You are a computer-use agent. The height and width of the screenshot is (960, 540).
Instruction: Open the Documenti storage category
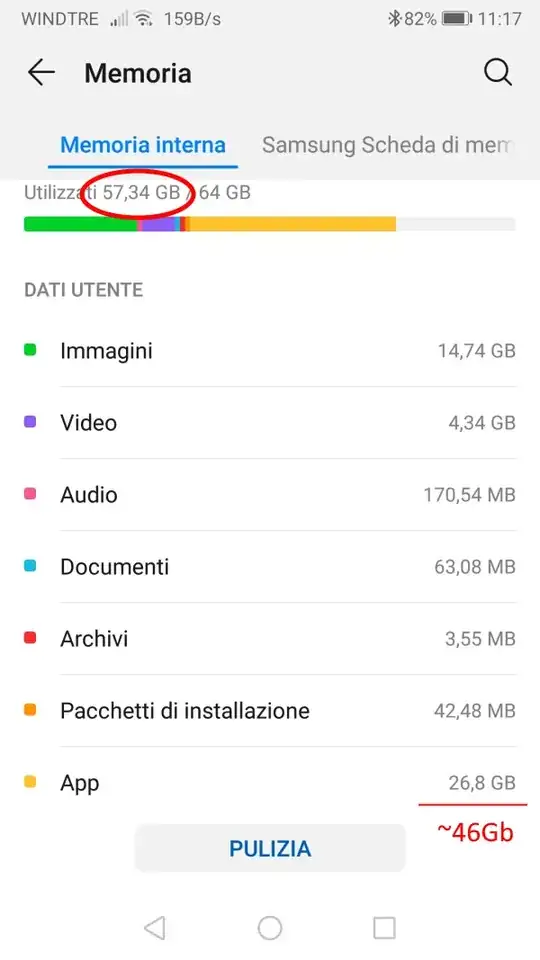(270, 566)
